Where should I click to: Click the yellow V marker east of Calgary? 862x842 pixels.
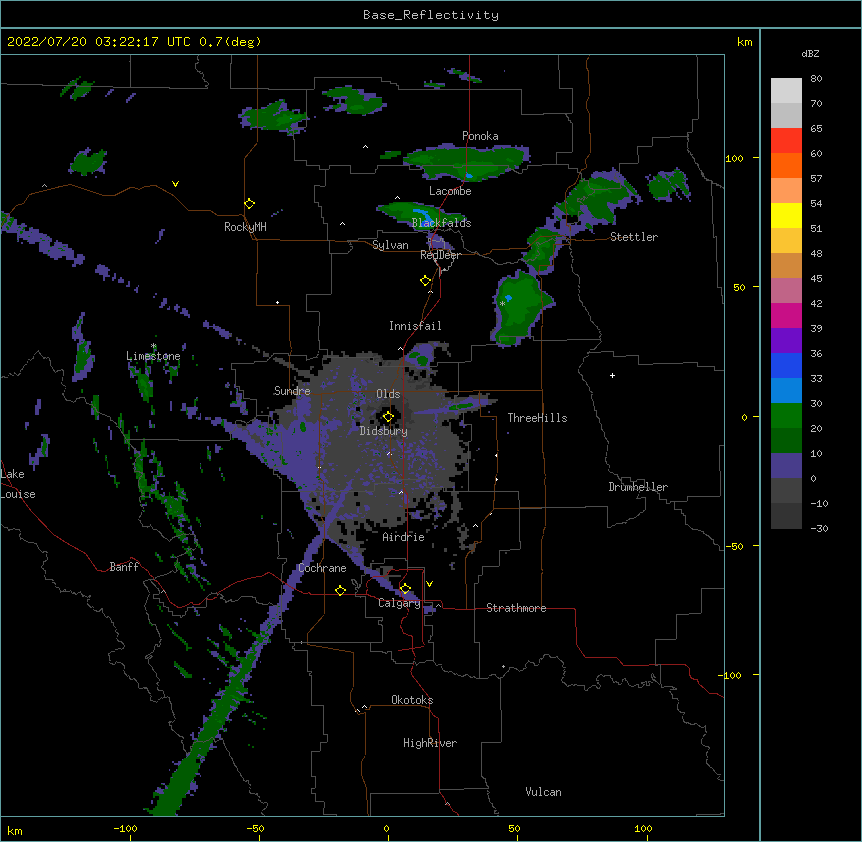(x=429, y=584)
